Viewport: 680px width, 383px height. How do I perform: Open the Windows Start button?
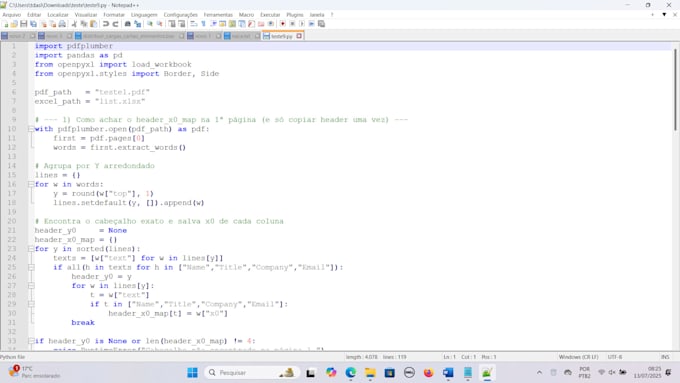pyautogui.click(x=192, y=373)
